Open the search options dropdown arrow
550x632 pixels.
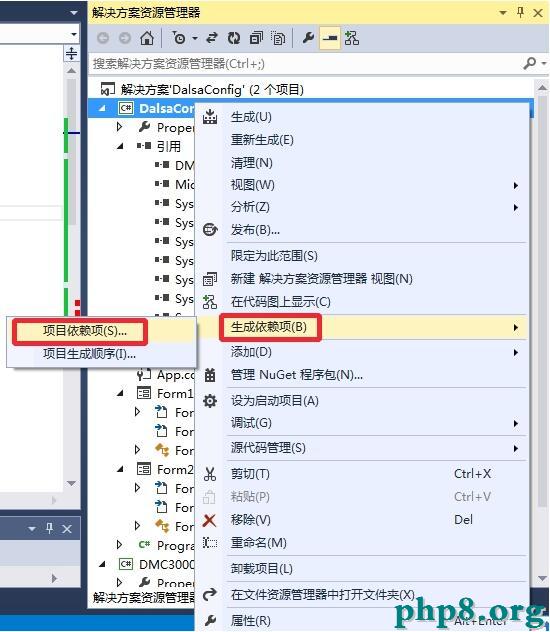click(x=544, y=63)
